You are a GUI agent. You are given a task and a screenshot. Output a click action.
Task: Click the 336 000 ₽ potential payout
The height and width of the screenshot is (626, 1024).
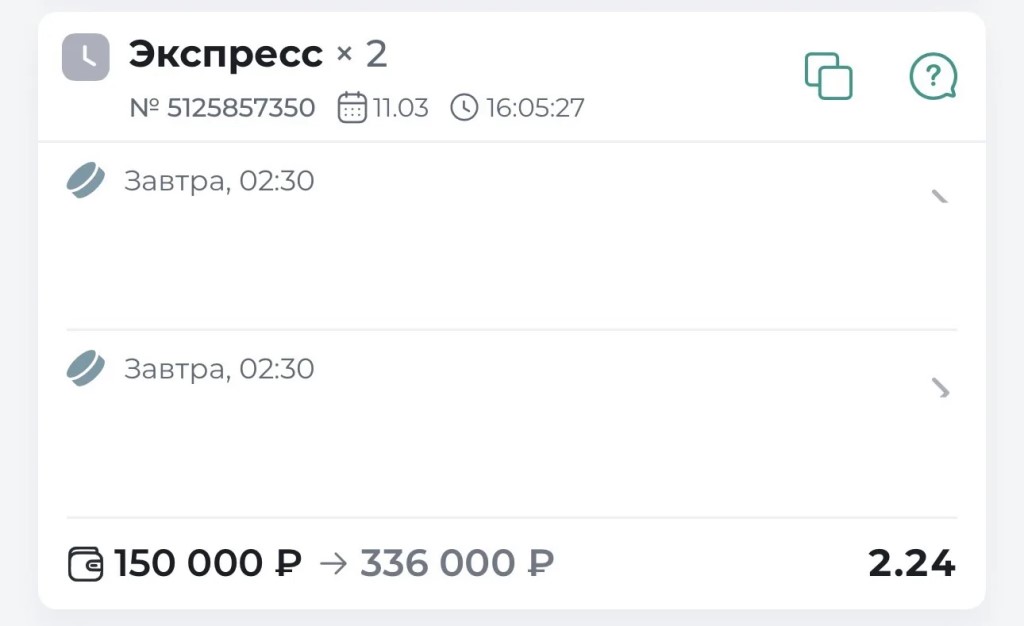[457, 564]
